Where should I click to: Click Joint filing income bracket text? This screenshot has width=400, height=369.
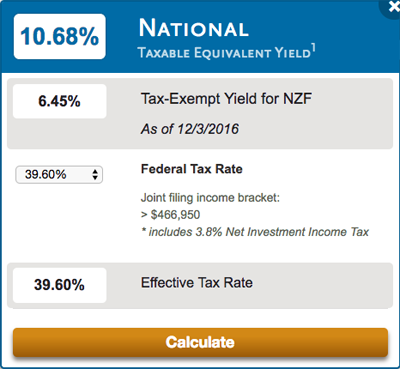210,198
